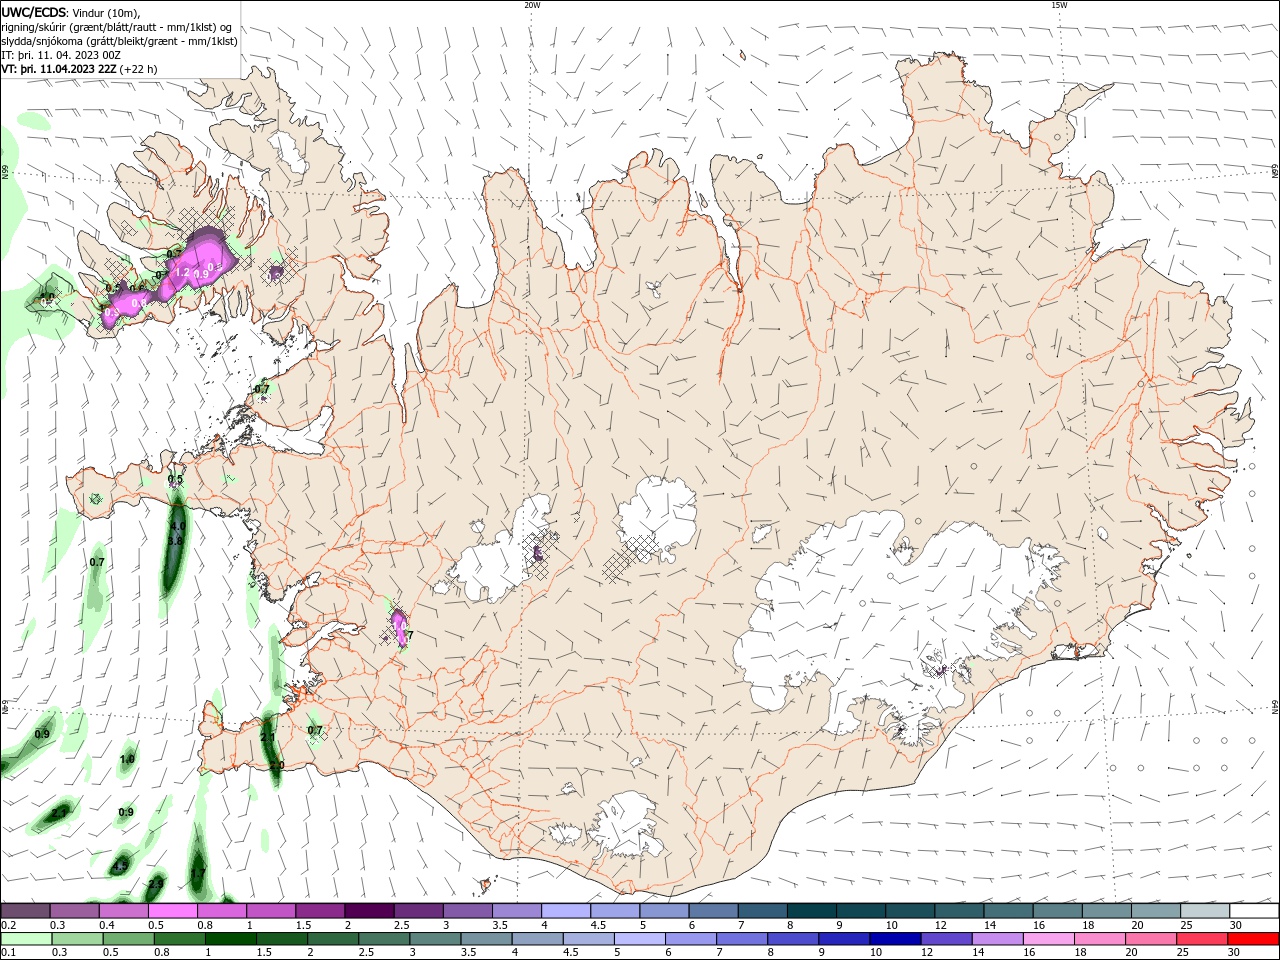Click the UWC/ECDS map title text
1280x960 pixels.
[71, 12]
